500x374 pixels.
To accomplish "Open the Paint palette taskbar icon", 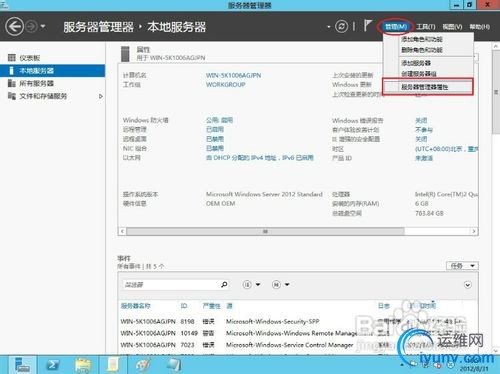I will pyautogui.click(x=143, y=365).
